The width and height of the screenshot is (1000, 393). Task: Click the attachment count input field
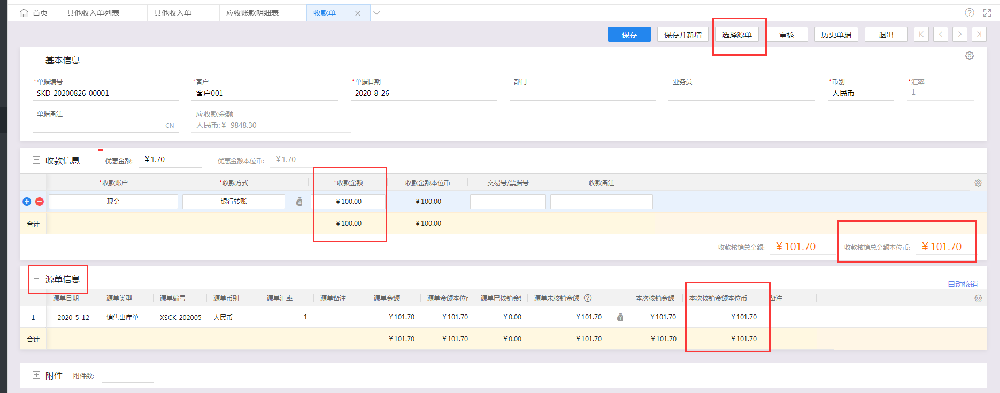click(128, 376)
